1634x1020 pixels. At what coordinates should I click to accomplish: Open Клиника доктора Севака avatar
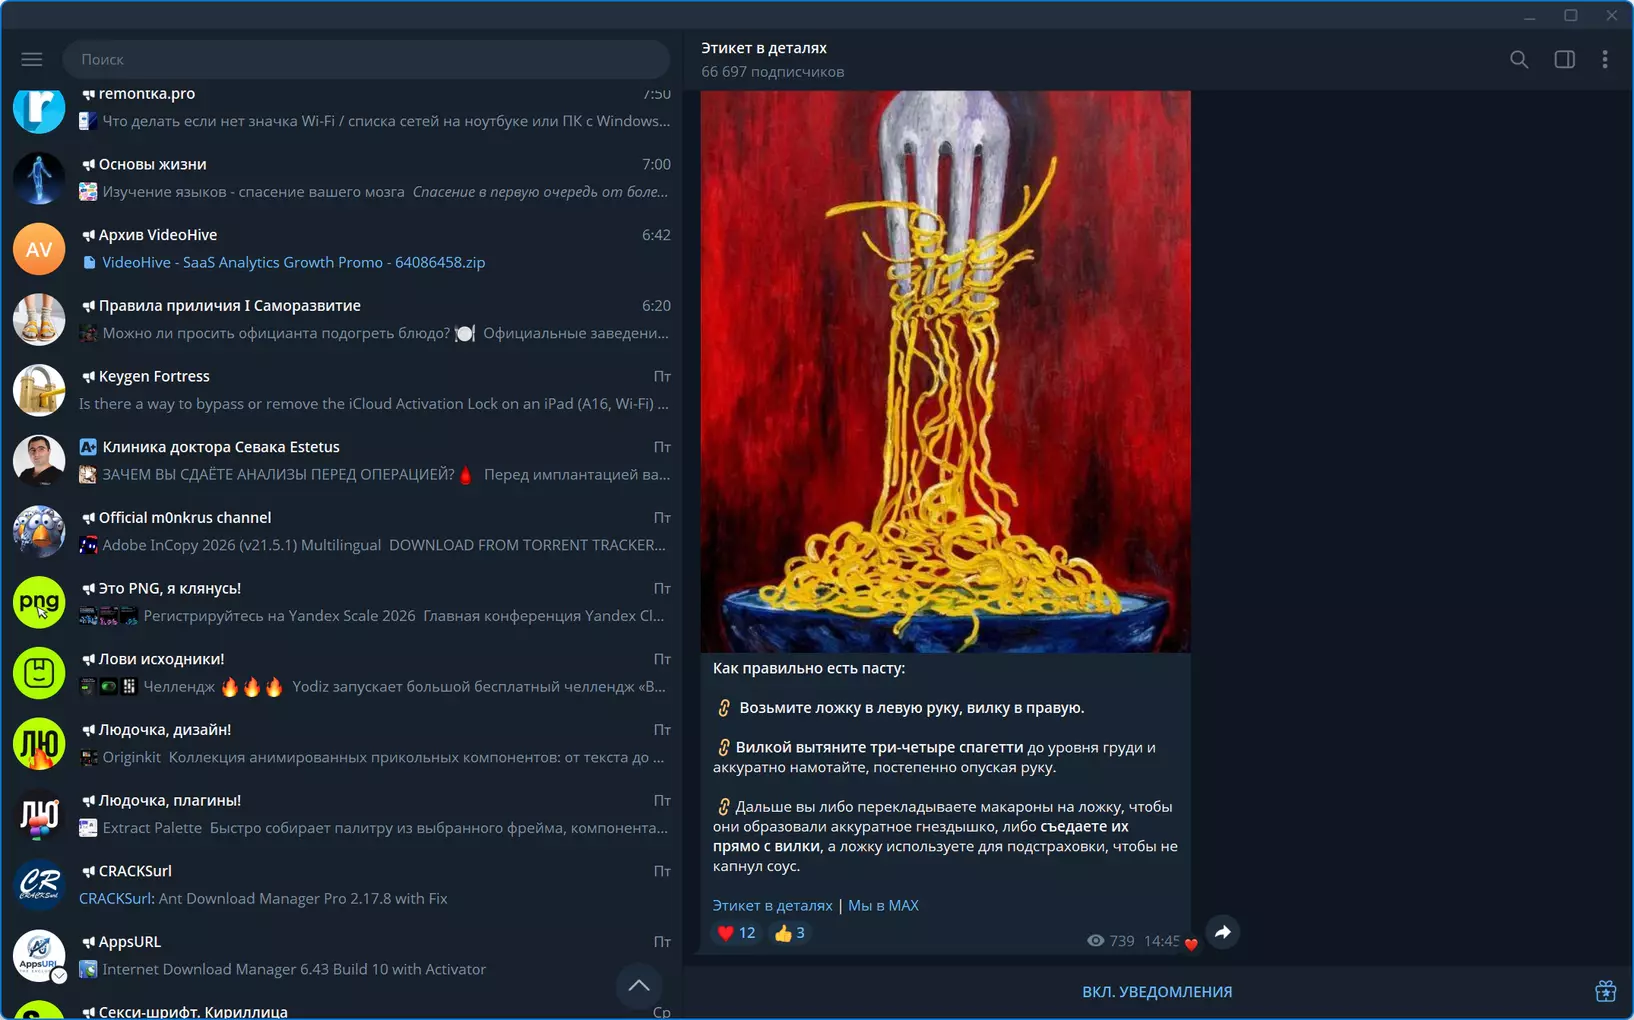point(39,461)
